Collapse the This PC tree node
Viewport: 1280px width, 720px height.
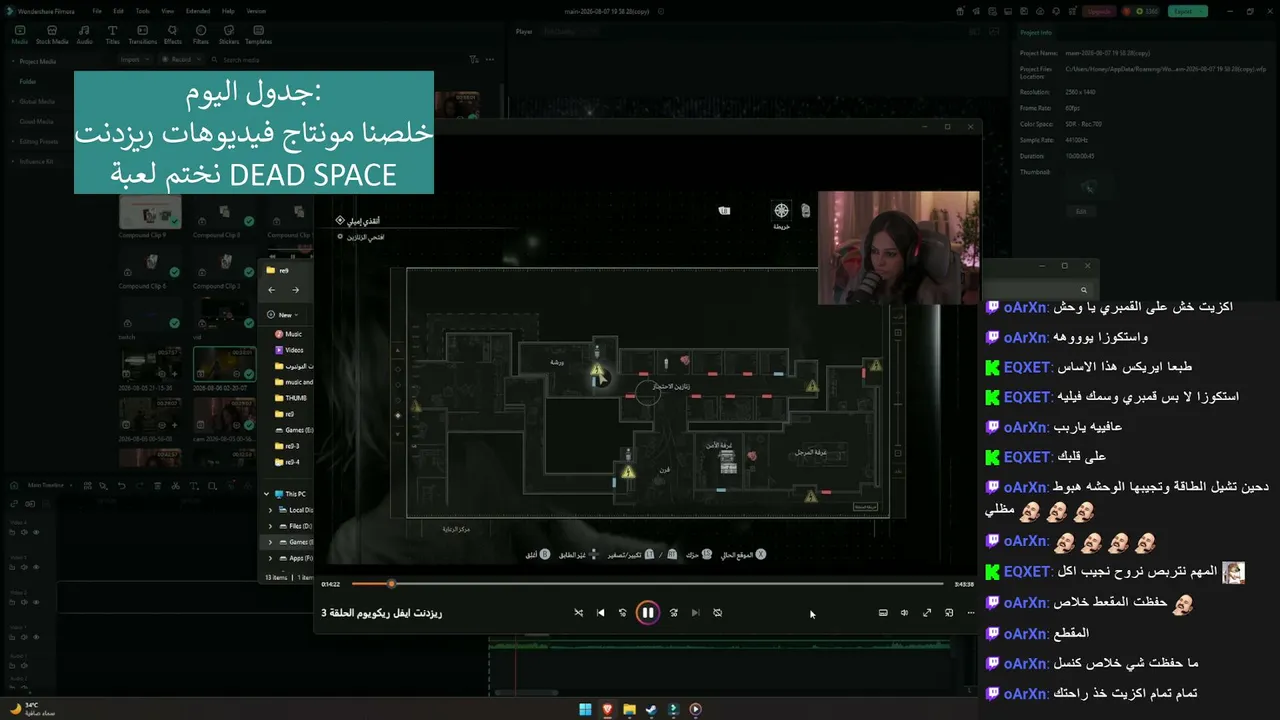tap(267, 494)
